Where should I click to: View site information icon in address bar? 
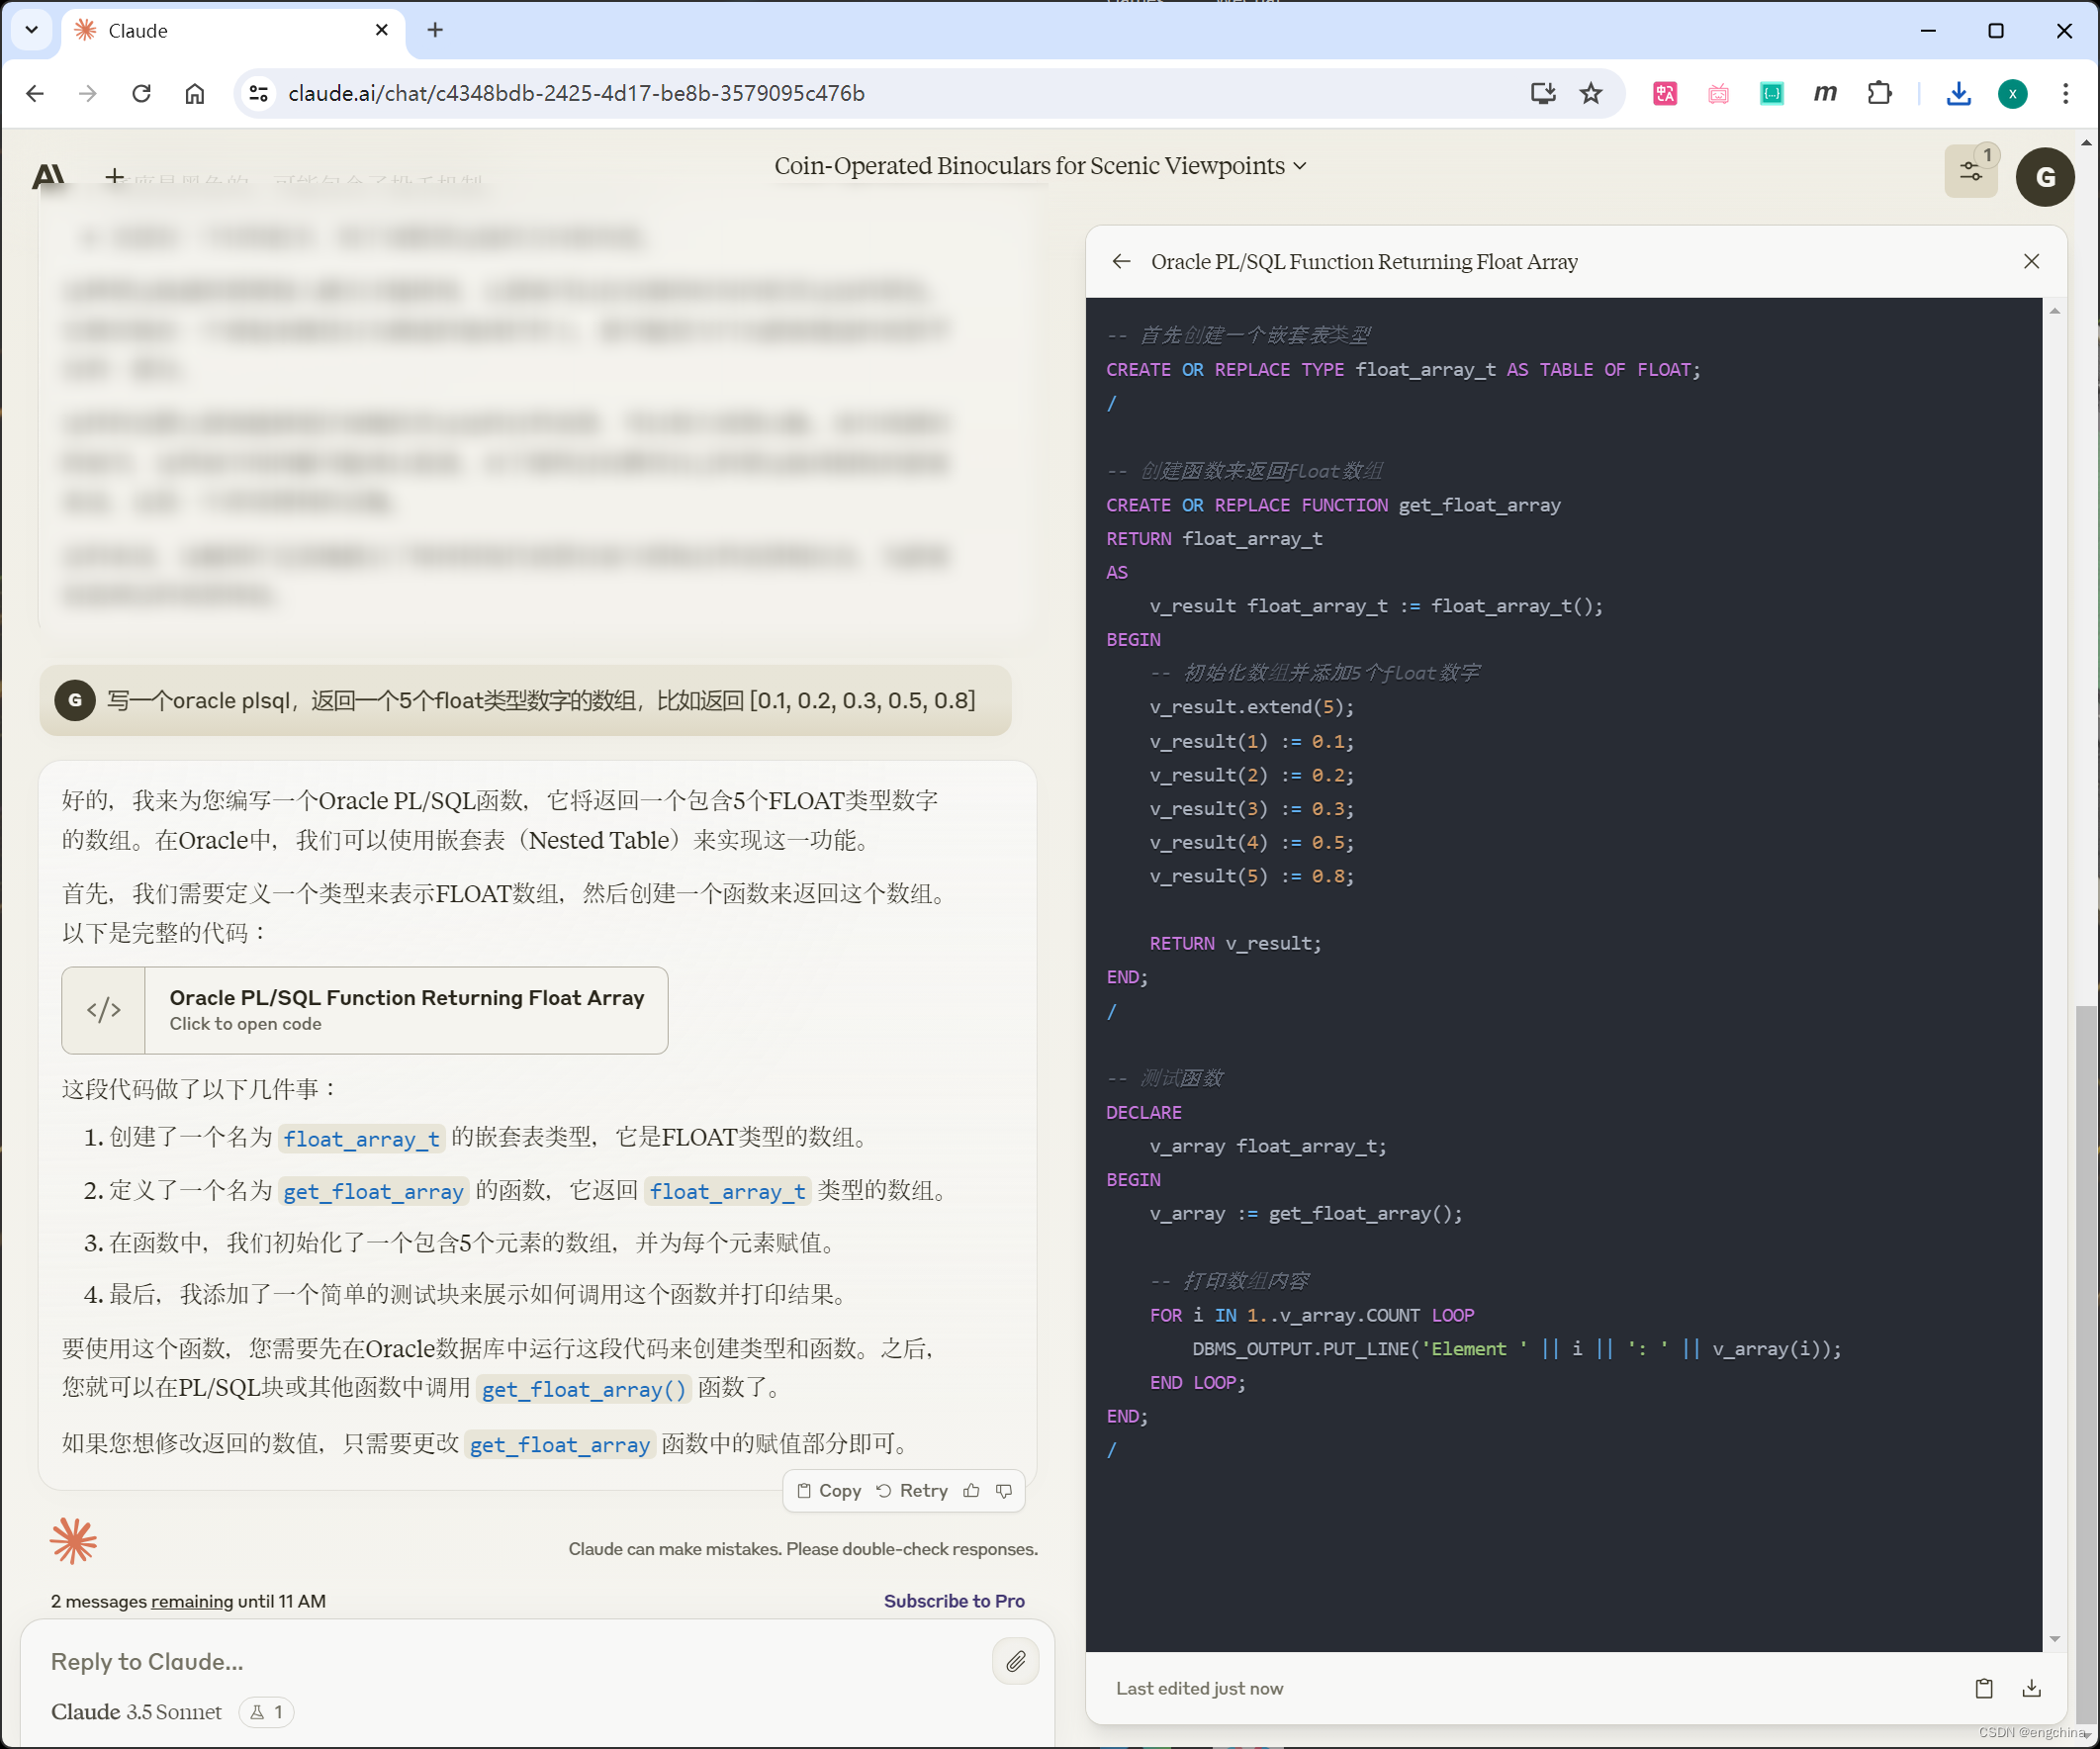pos(258,93)
